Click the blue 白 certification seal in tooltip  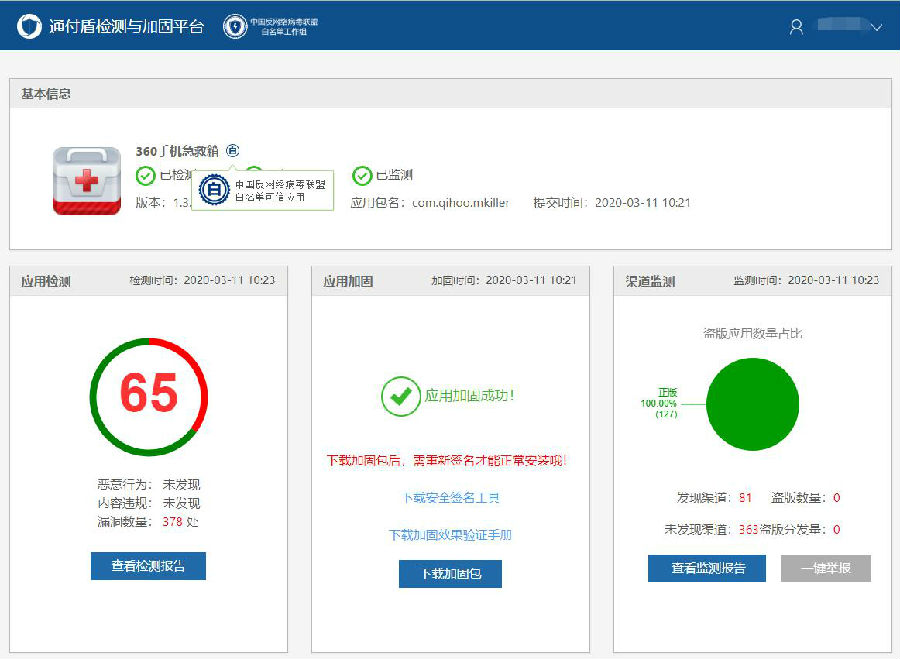click(213, 188)
